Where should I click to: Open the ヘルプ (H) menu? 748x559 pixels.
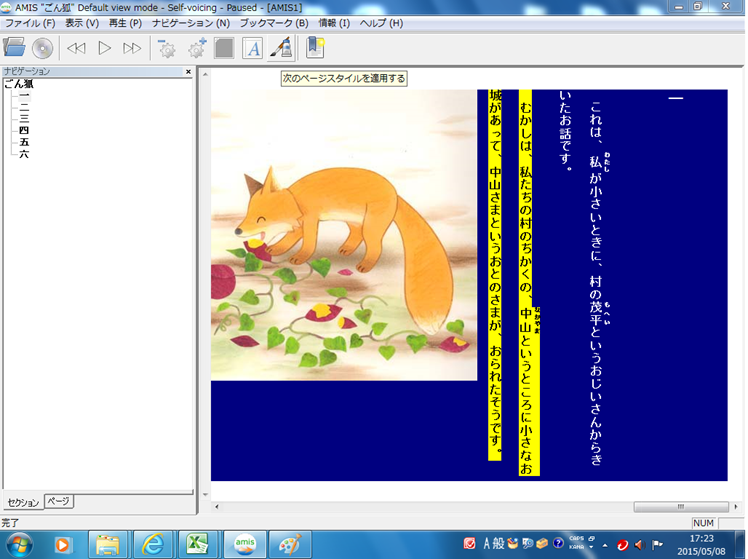381,23
